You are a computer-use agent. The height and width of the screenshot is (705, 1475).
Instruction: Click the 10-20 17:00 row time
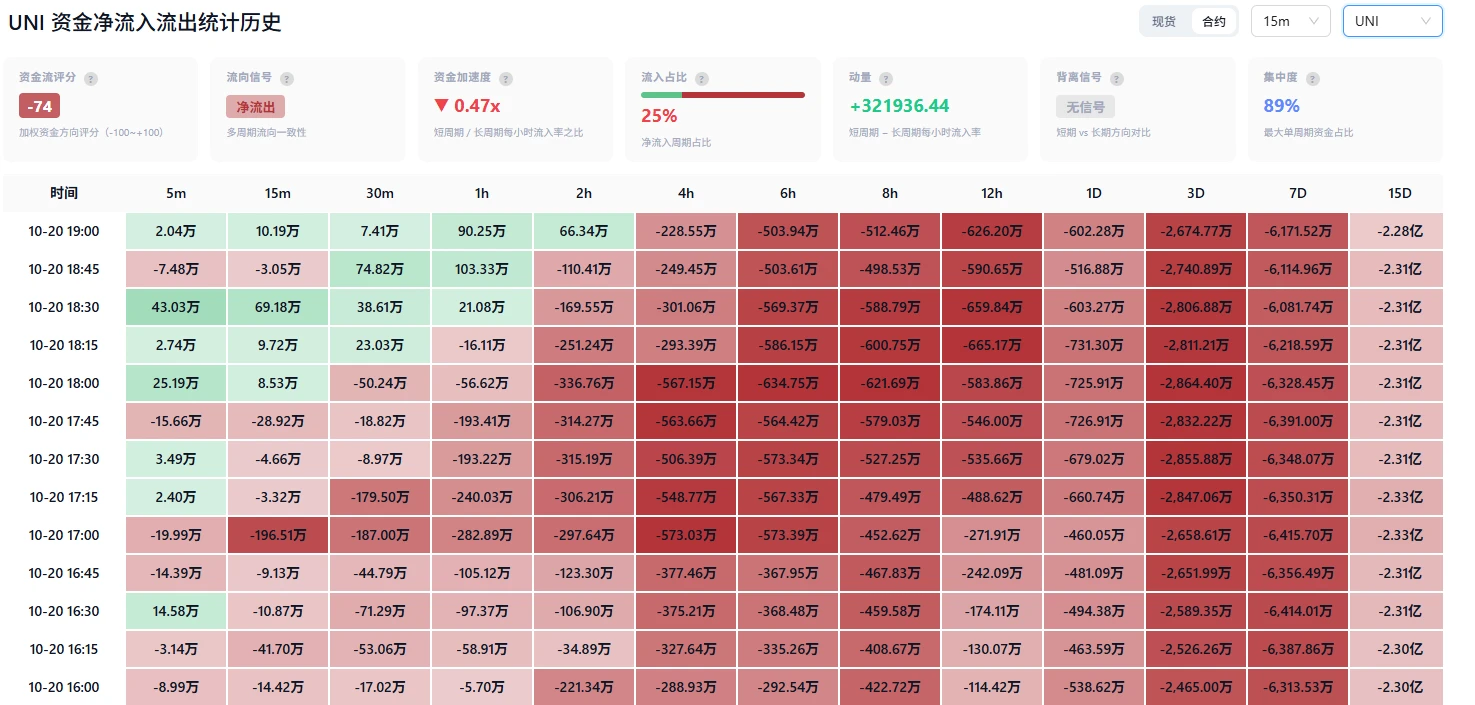pyautogui.click(x=64, y=535)
